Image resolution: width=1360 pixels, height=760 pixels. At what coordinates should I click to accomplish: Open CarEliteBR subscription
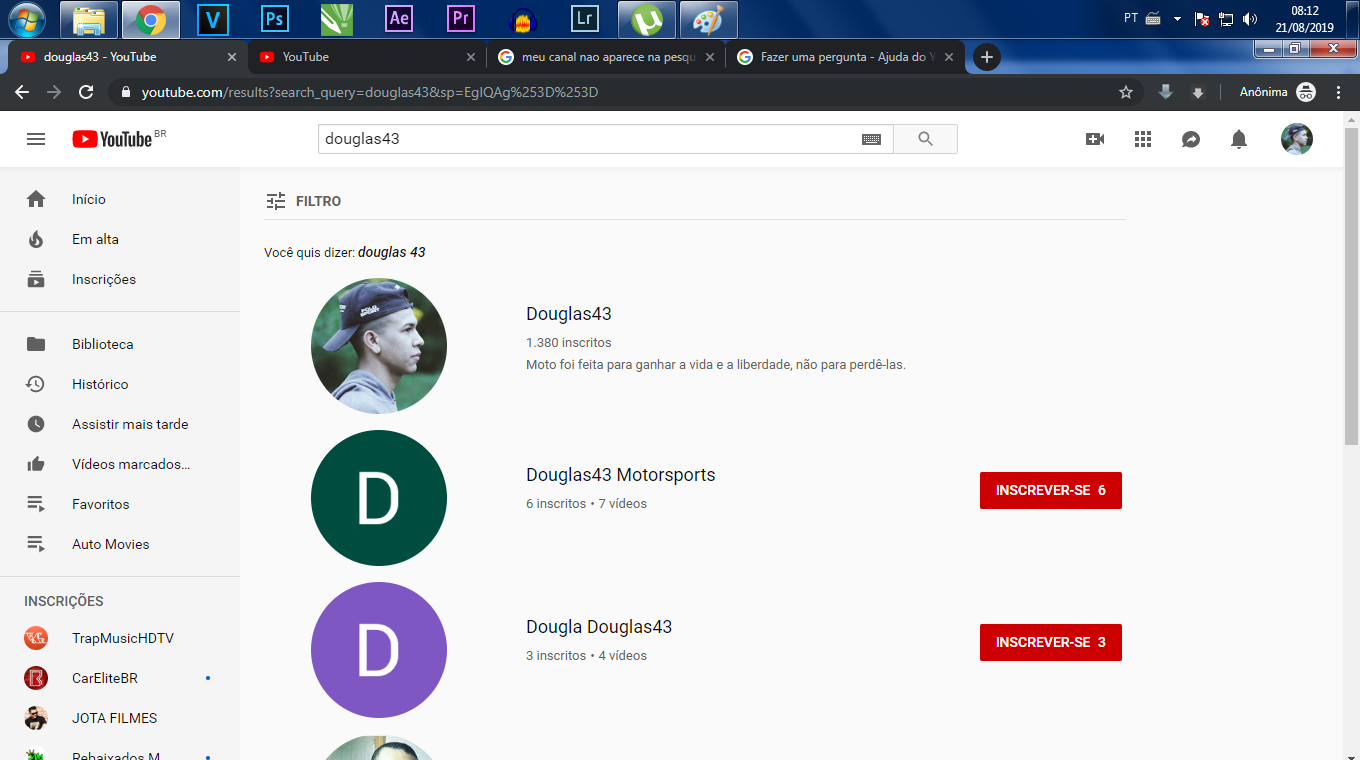[x=120, y=678]
